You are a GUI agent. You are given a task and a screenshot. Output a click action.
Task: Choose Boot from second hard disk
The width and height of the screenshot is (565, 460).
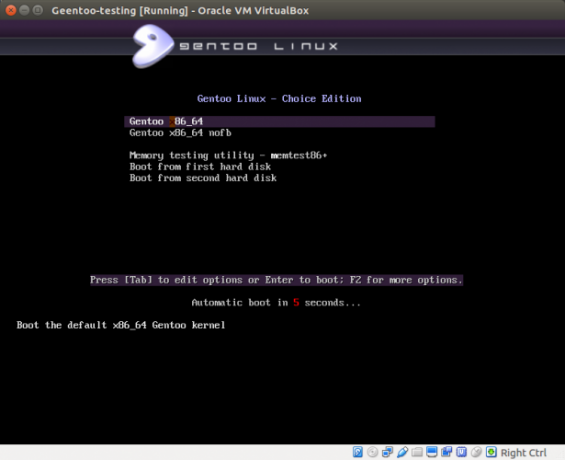pos(203,178)
